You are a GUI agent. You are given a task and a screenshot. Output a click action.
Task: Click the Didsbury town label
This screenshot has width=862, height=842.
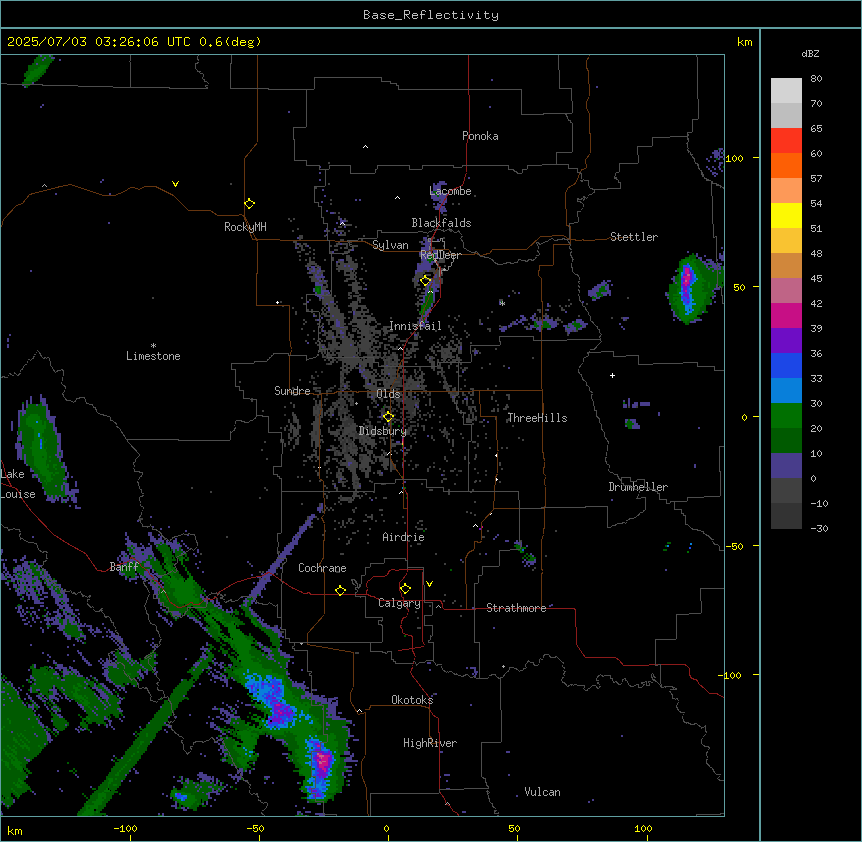383,431
